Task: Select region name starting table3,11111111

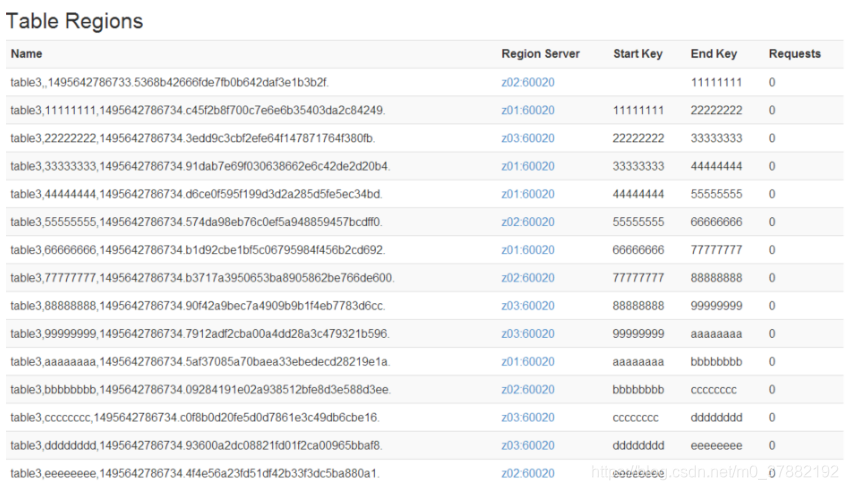Action: click(x=198, y=110)
